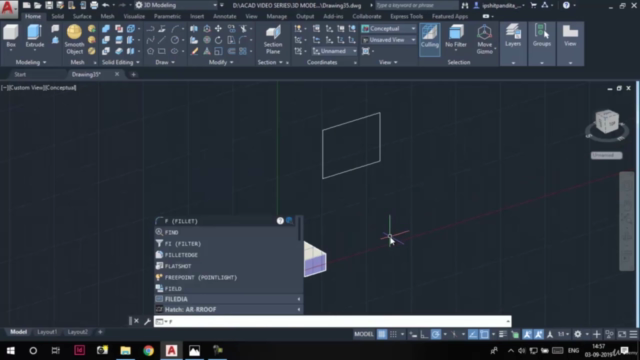Click the No Filter selection icon

pos(456,37)
